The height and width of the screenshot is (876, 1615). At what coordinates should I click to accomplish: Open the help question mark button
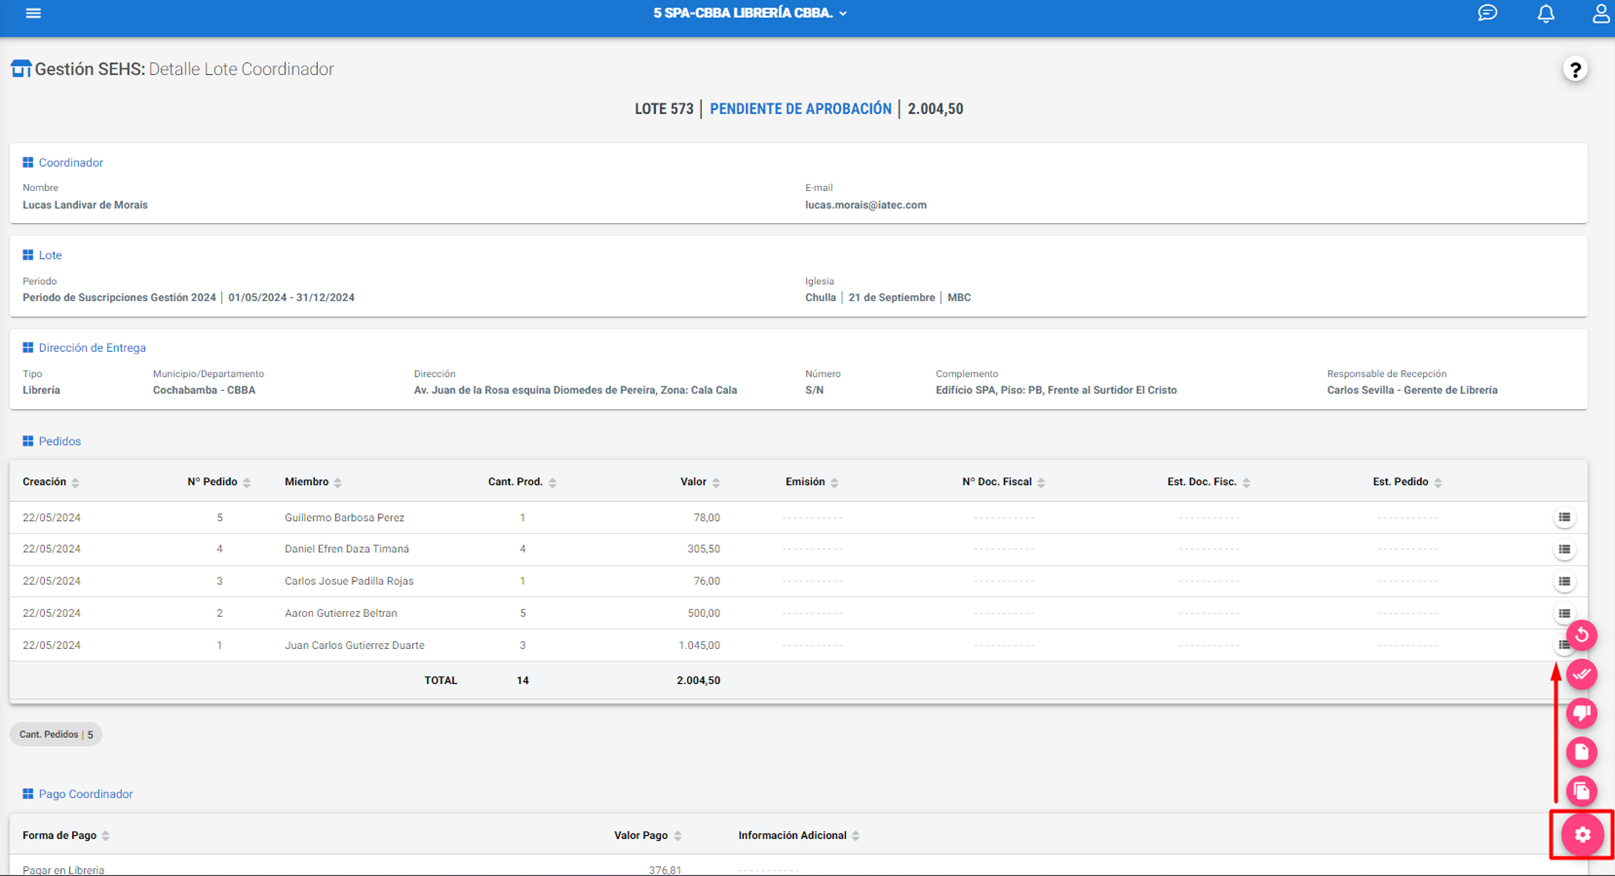pos(1575,69)
